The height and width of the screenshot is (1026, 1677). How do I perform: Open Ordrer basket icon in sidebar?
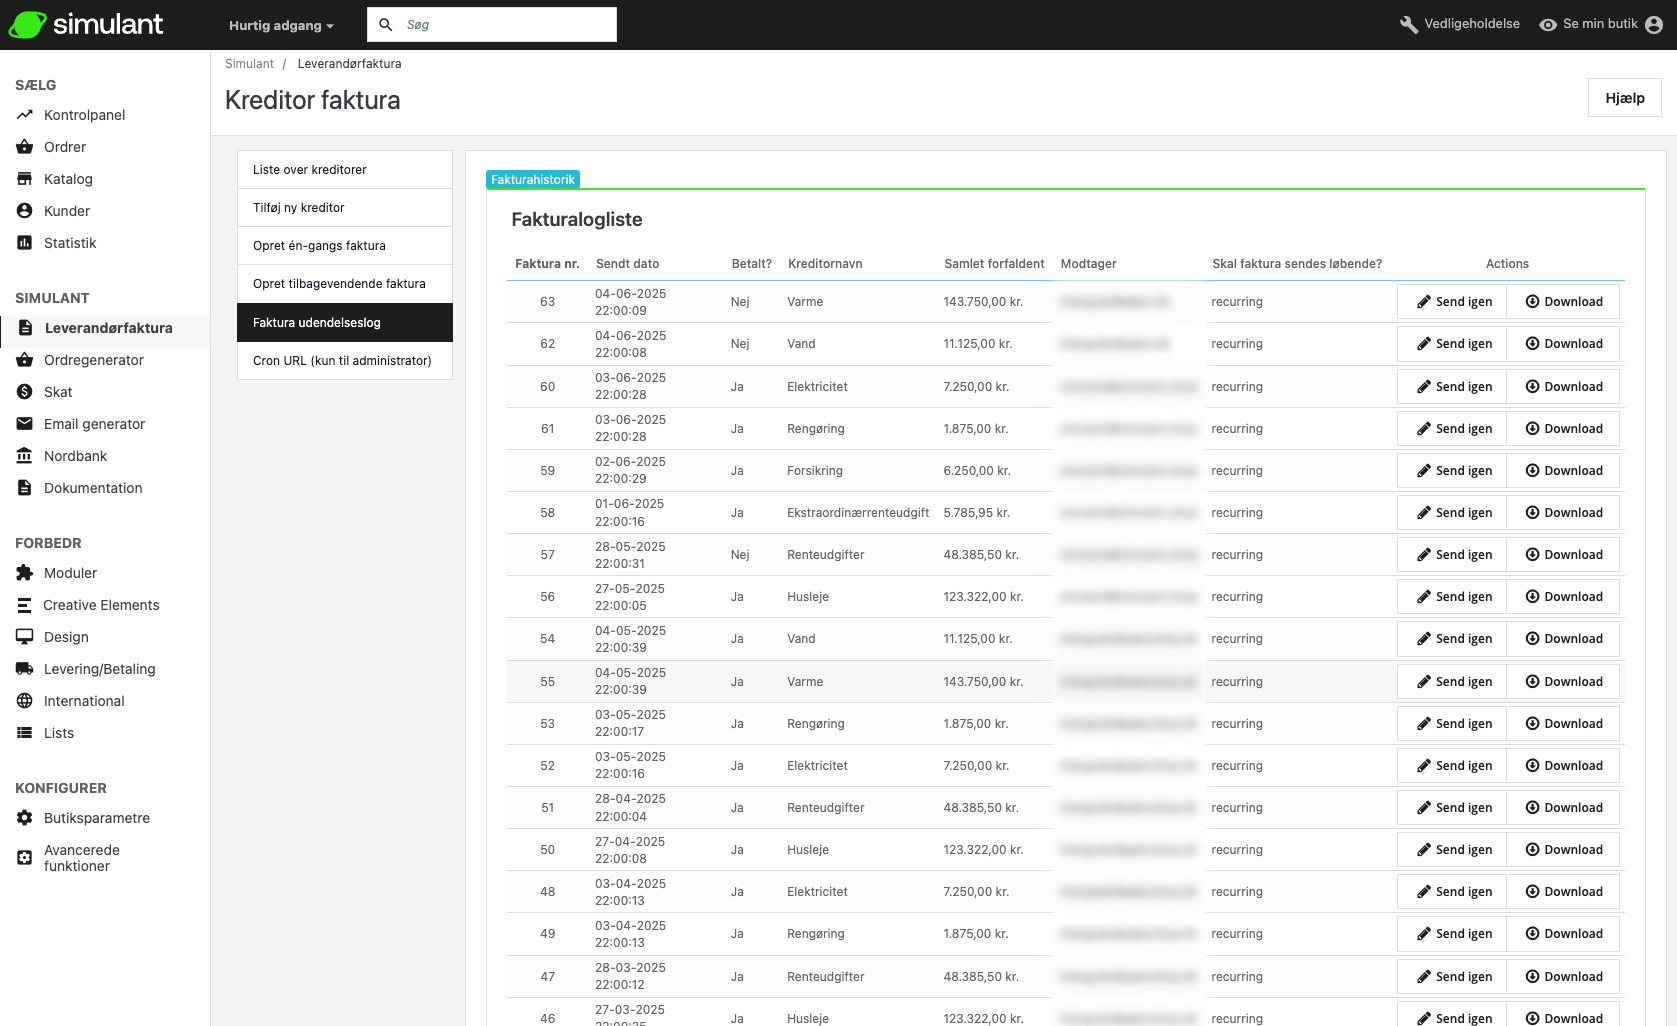coord(25,147)
